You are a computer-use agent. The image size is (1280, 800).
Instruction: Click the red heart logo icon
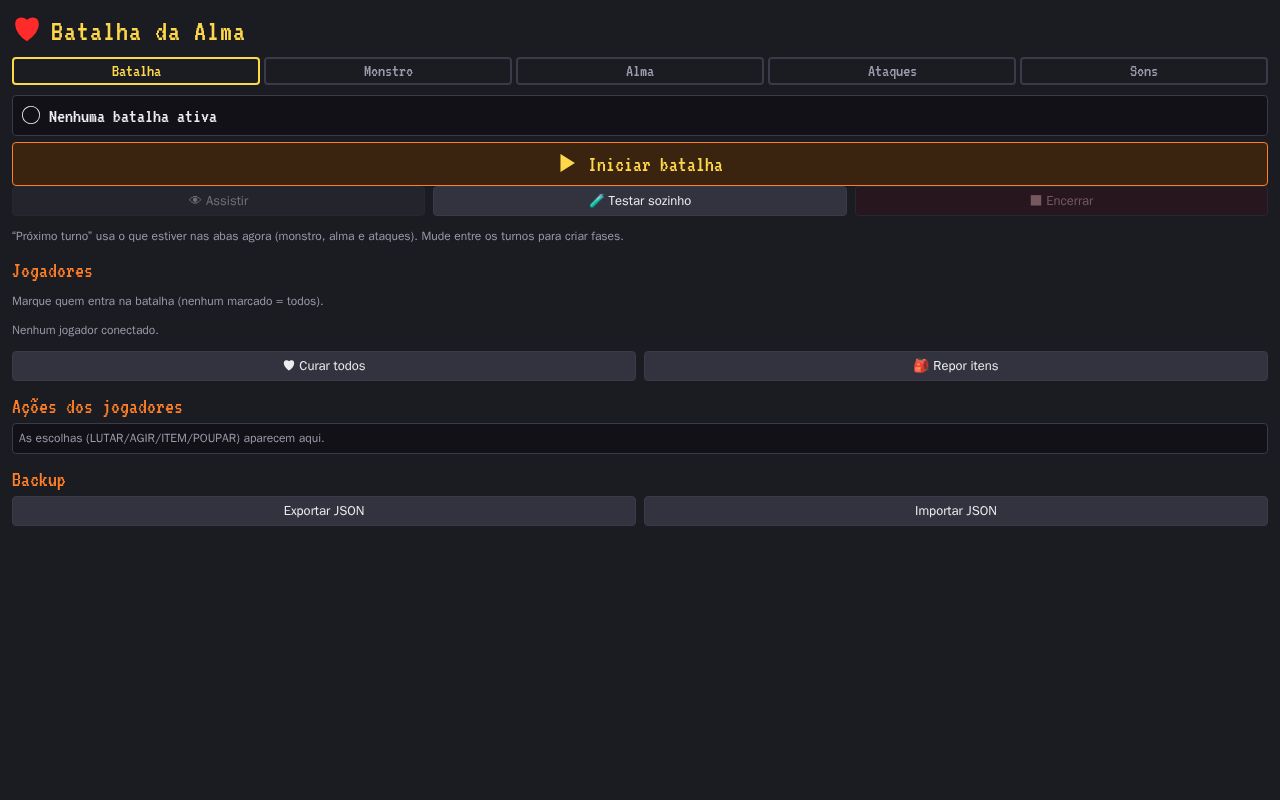tap(27, 30)
